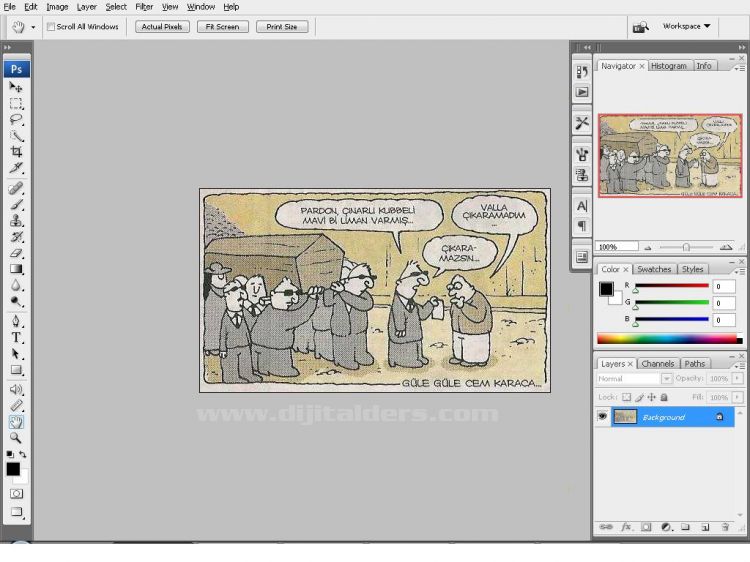The height and width of the screenshot is (562, 750).
Task: Open the Tool Presets panel icon
Action: pos(582,123)
